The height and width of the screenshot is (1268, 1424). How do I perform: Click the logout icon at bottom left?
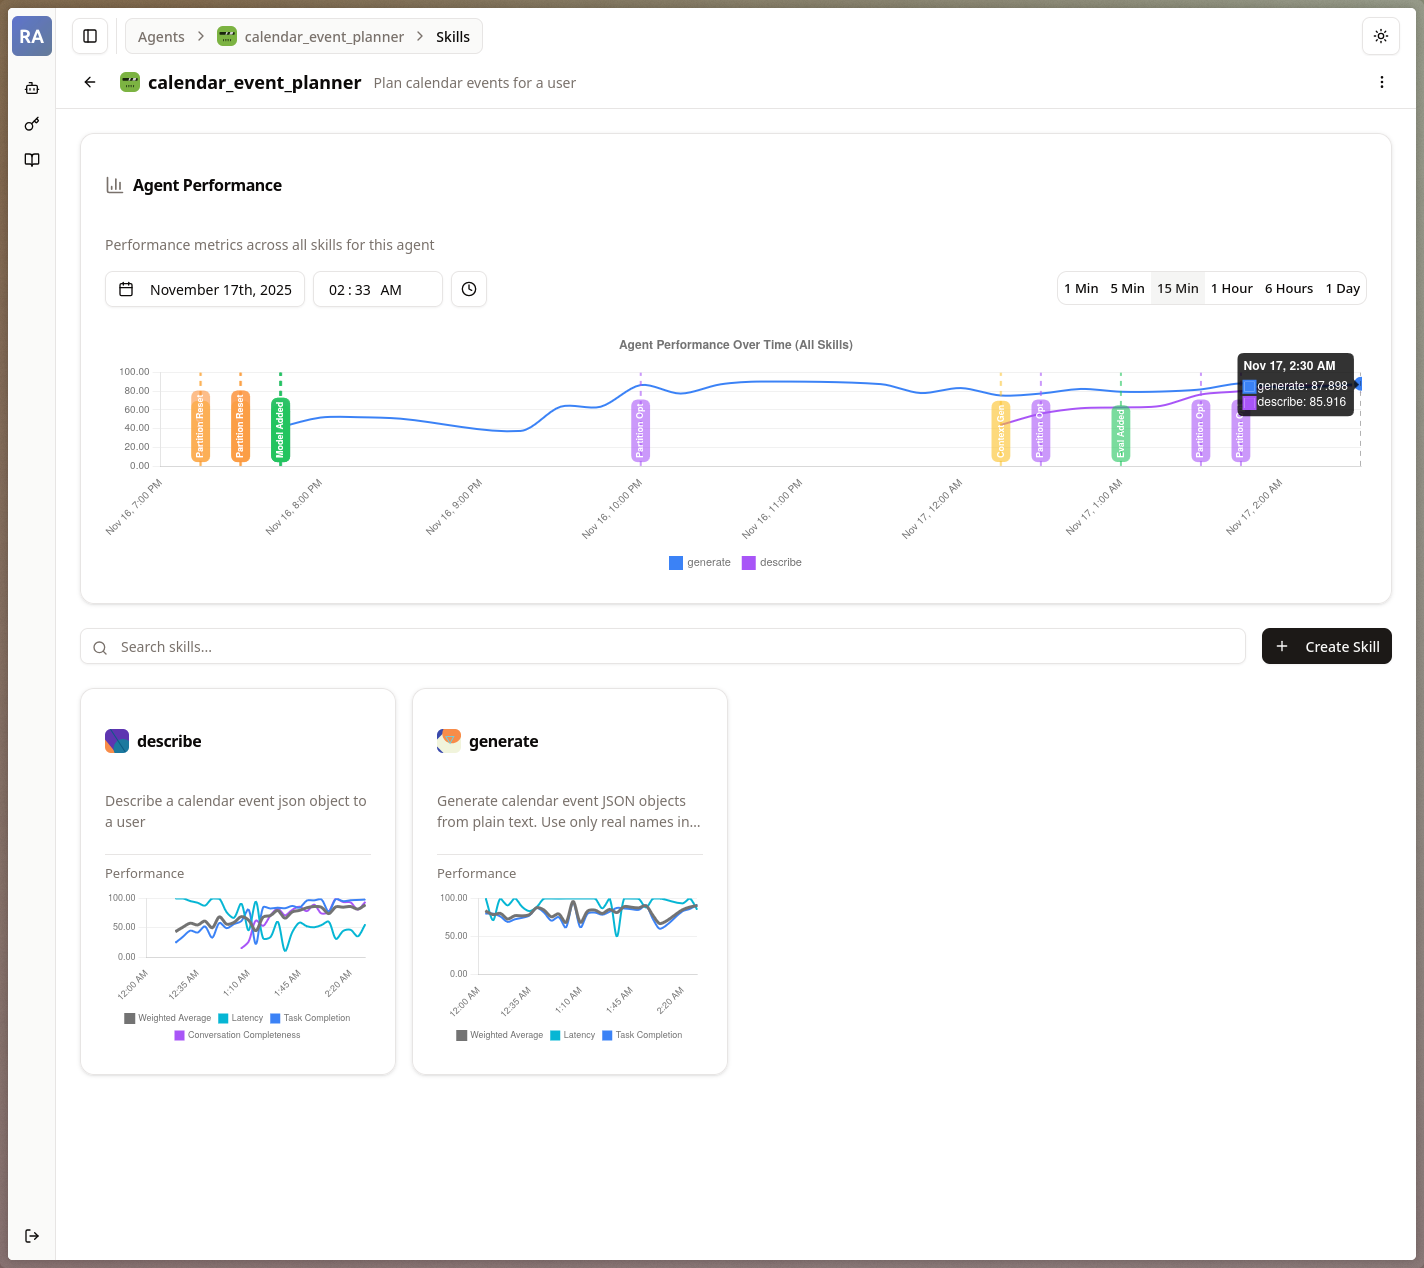pyautogui.click(x=32, y=1236)
